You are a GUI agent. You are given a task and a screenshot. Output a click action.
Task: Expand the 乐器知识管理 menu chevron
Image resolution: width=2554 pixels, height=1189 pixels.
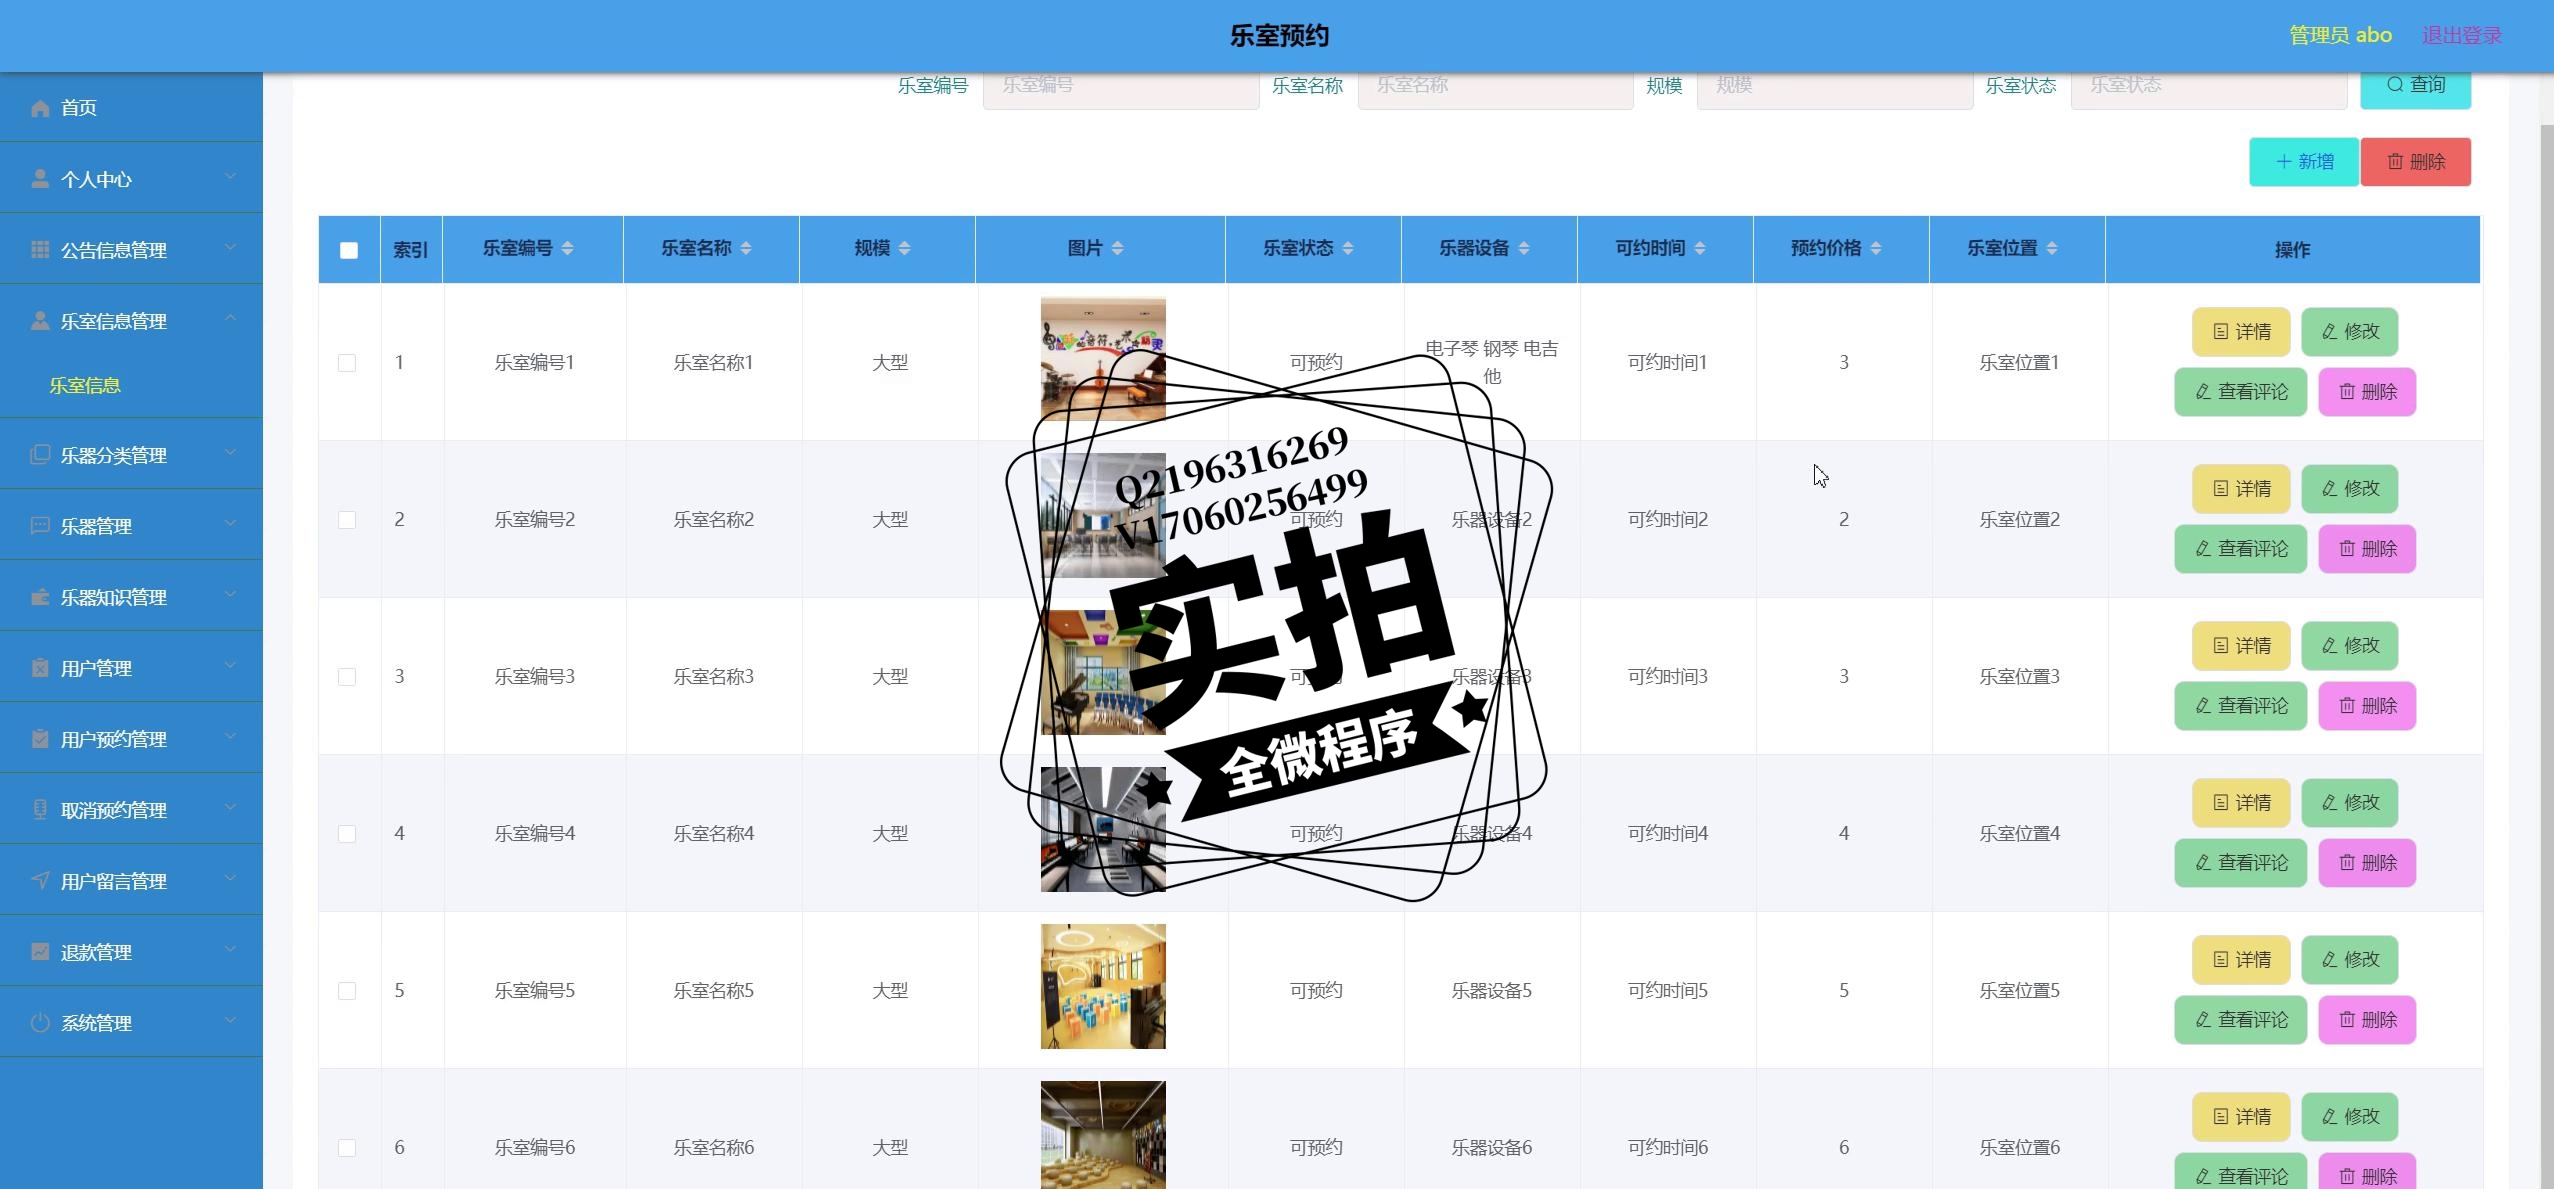point(231,594)
